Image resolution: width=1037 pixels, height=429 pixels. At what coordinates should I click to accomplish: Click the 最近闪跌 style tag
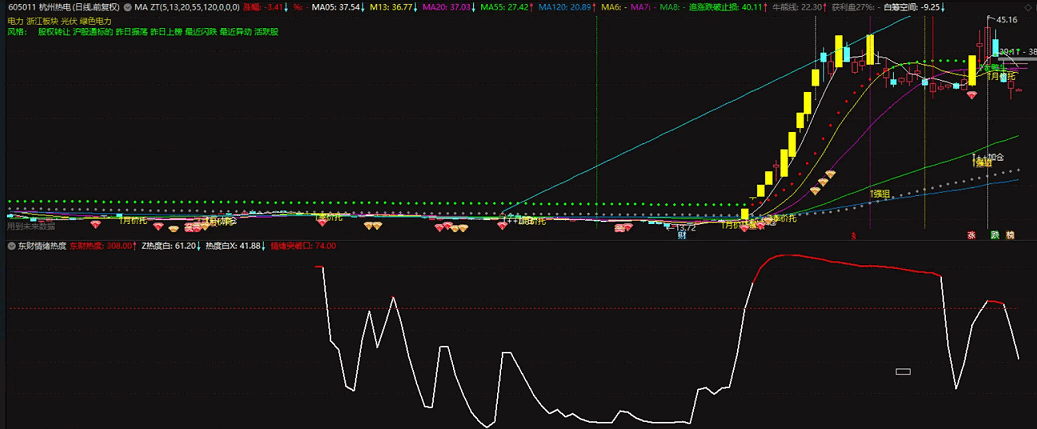click(x=200, y=31)
